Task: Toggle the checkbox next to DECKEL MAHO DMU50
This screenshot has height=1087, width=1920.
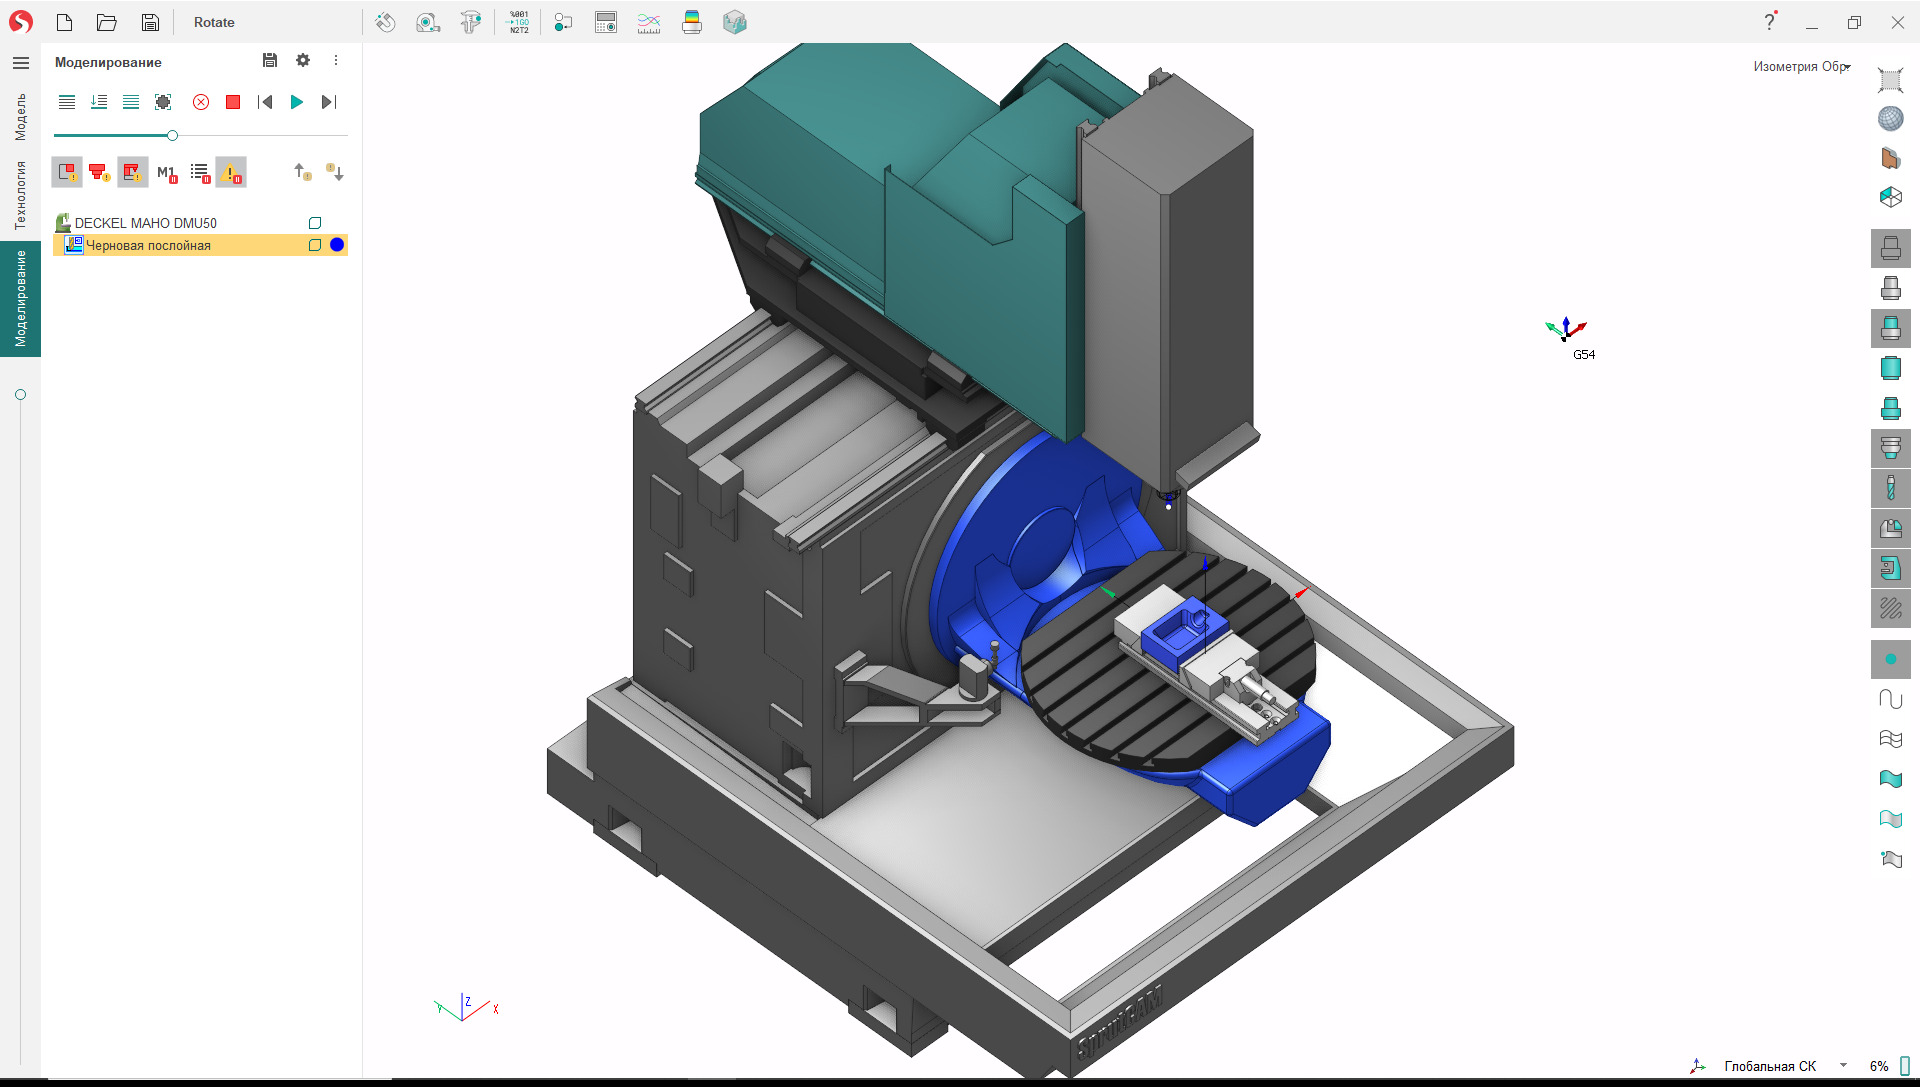Action: pos(315,223)
